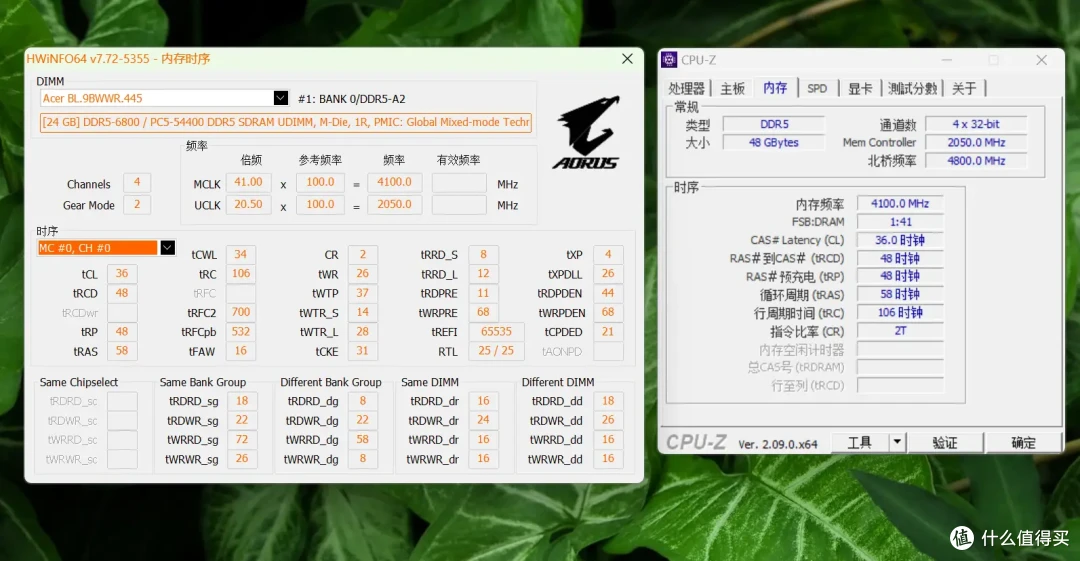Click the tCKE value 31
The image size is (1080, 561).
(x=362, y=351)
